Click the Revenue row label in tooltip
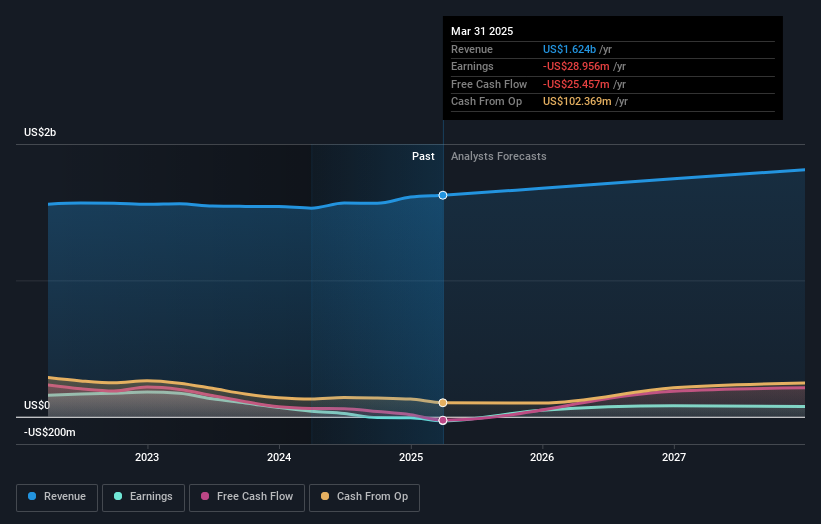Screen dimensions: 821x524 coord(472,49)
